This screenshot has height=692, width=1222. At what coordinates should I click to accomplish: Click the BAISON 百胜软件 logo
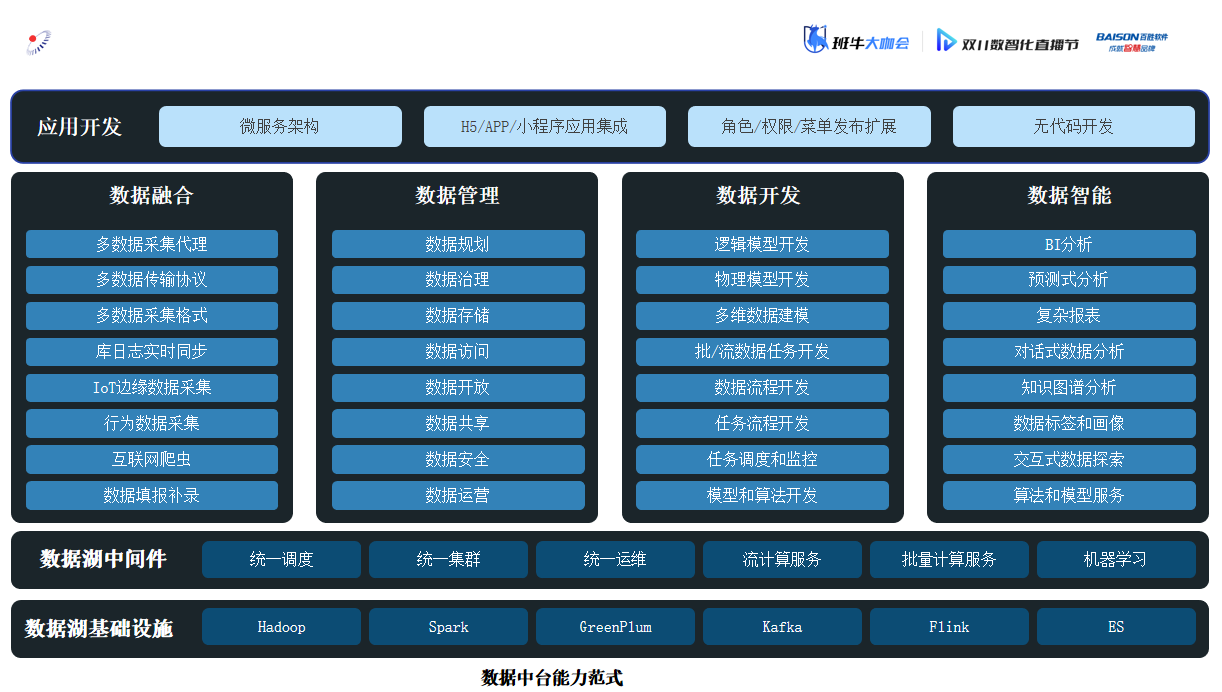(1132, 41)
